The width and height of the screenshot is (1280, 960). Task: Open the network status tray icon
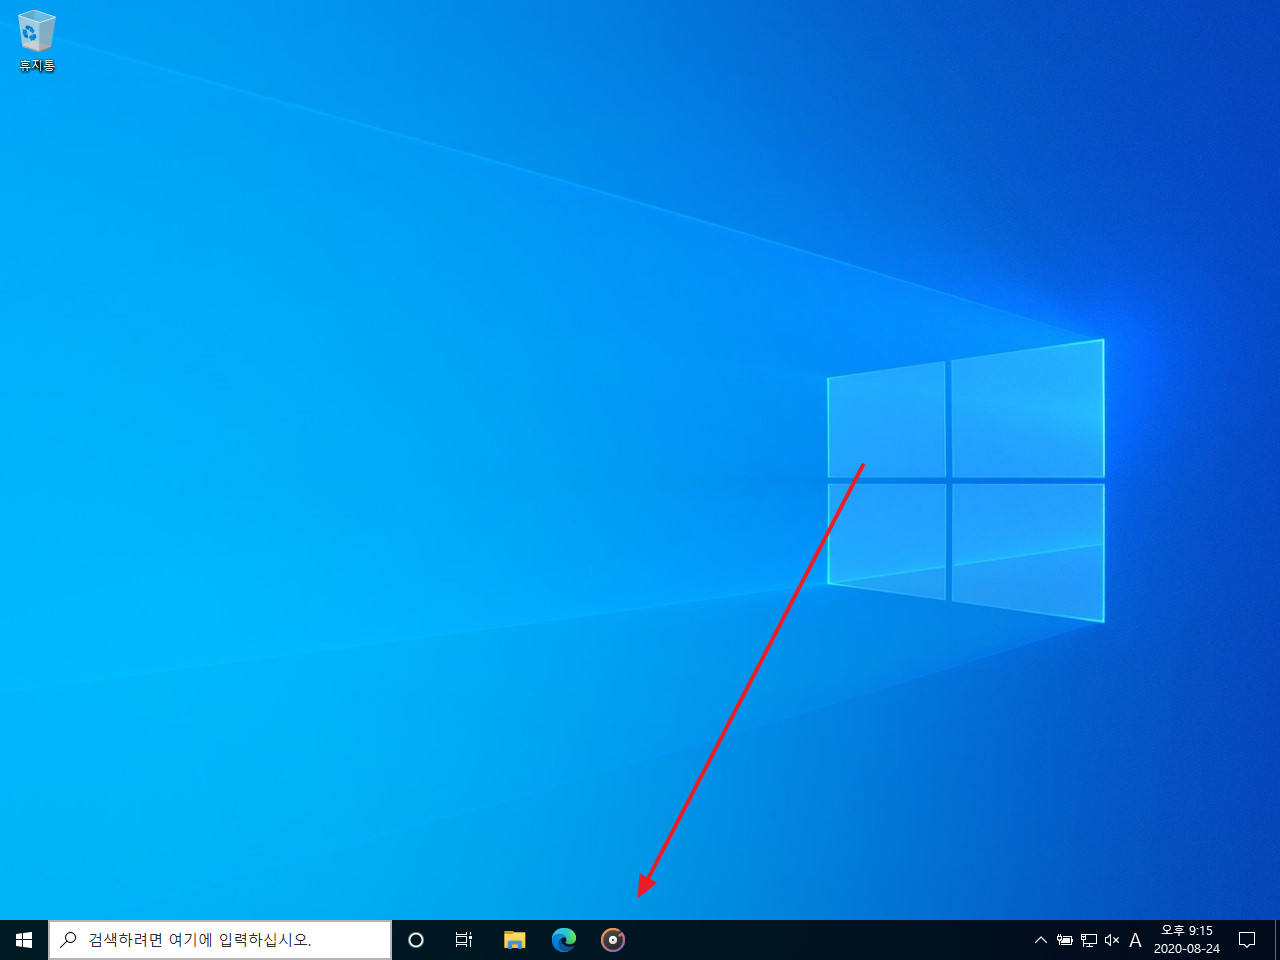pyautogui.click(x=1089, y=940)
